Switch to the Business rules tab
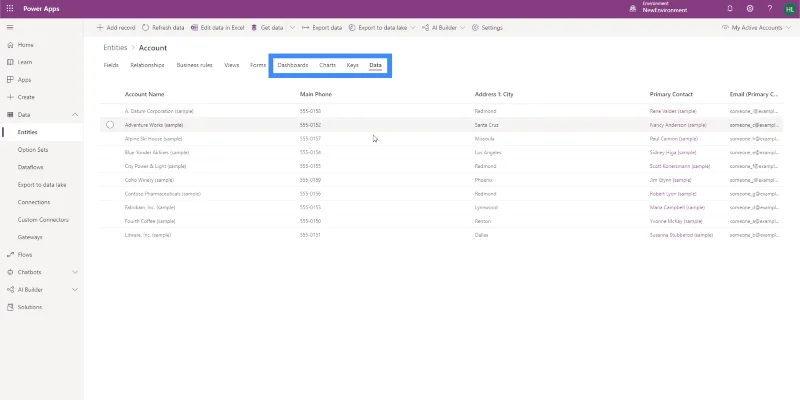Screen dimensions: 800x400 pyautogui.click(x=194, y=65)
